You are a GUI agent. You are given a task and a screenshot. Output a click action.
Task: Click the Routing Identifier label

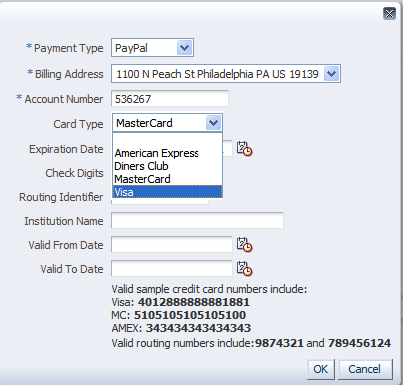click(61, 197)
